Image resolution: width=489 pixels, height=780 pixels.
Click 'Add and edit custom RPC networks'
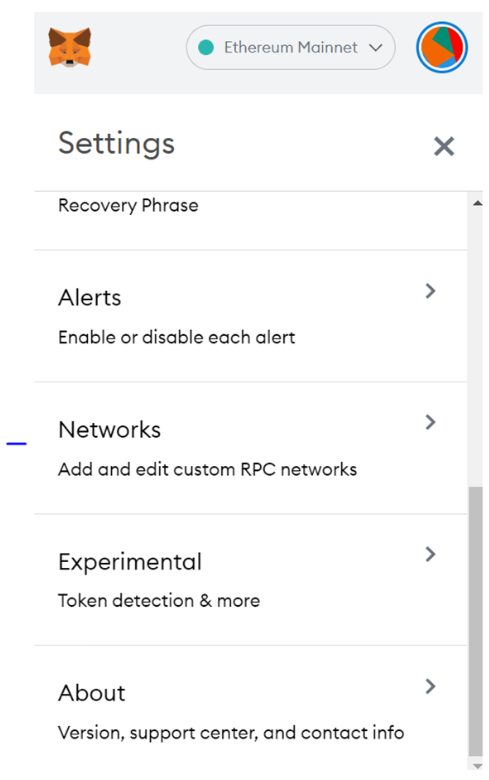coord(207,469)
